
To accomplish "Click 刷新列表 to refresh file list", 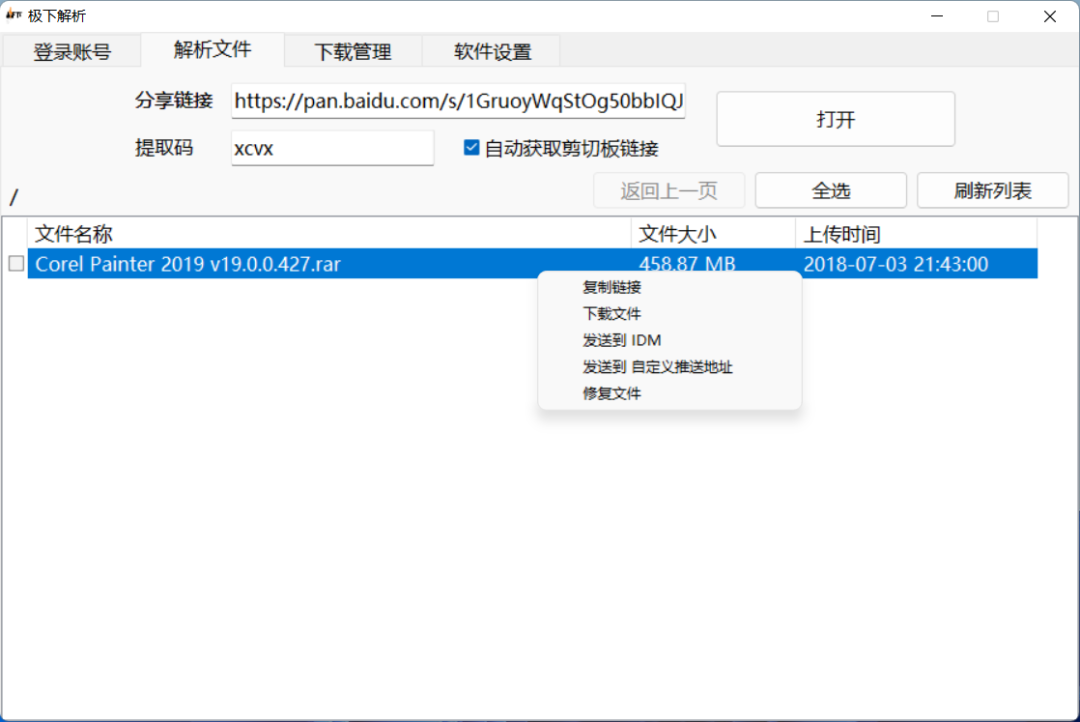I will pyautogui.click(x=992, y=190).
